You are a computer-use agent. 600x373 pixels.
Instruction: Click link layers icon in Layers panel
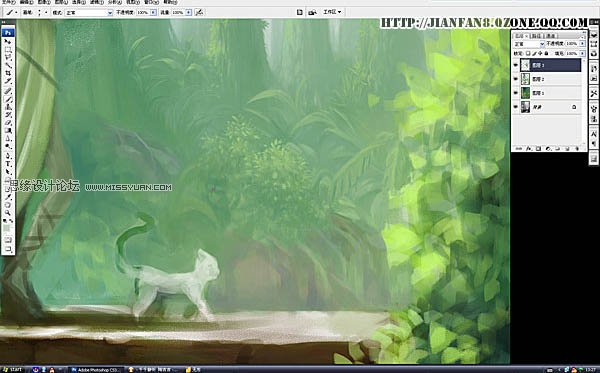coord(519,148)
